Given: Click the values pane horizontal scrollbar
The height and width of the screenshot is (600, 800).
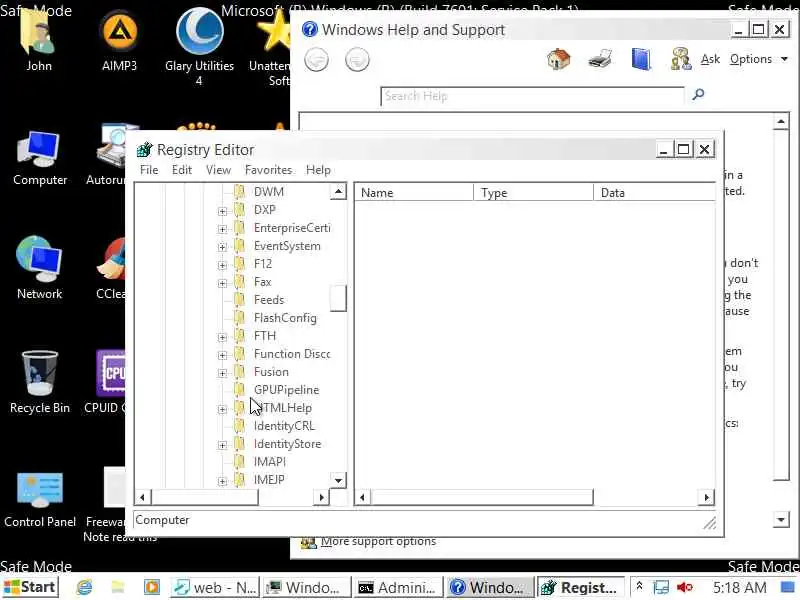Looking at the screenshot, I should [x=482, y=497].
